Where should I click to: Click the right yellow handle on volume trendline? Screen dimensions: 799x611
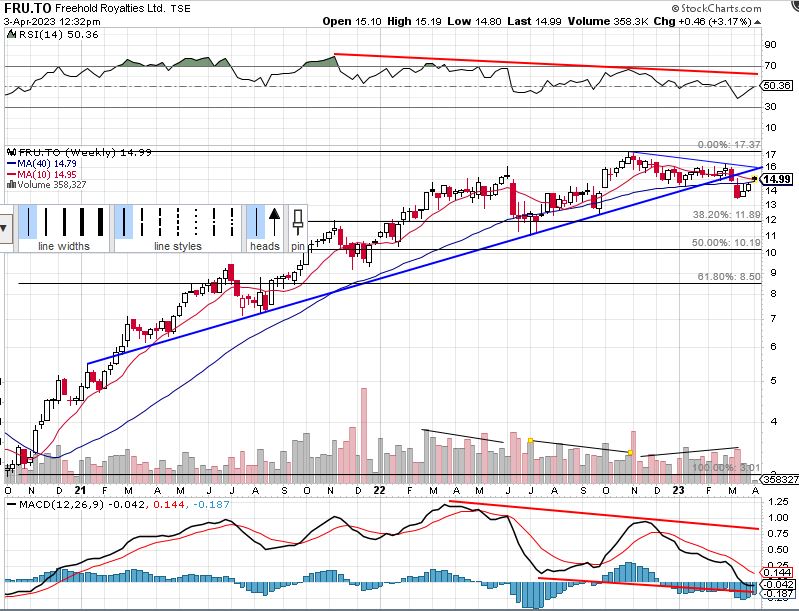click(x=630, y=453)
